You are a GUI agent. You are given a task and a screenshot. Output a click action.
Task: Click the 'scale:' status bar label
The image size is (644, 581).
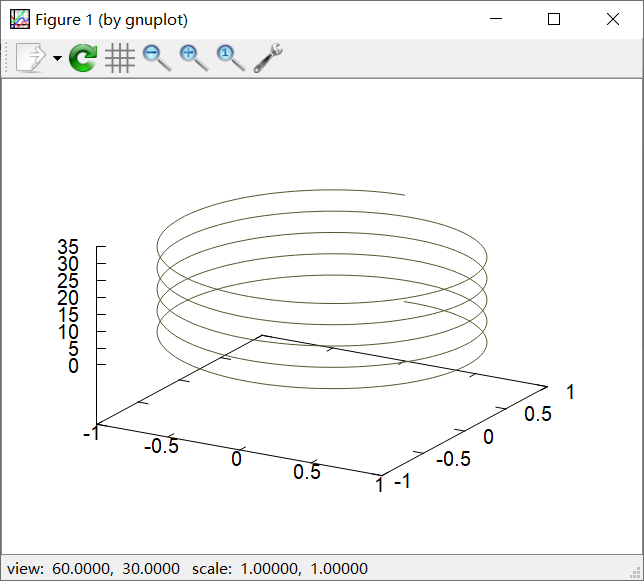tap(212, 569)
